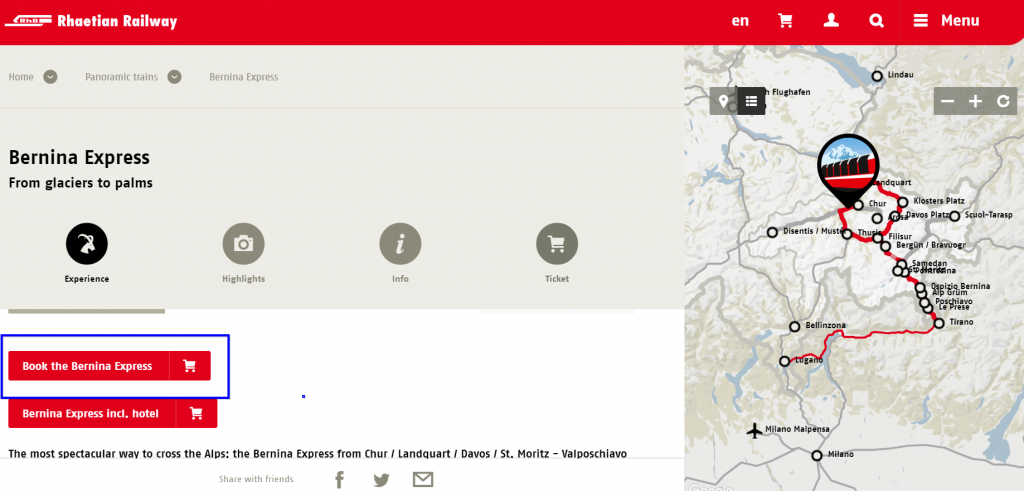Zoom out the map with minus
Image resolution: width=1024 pixels, height=491 pixels.
coord(948,101)
